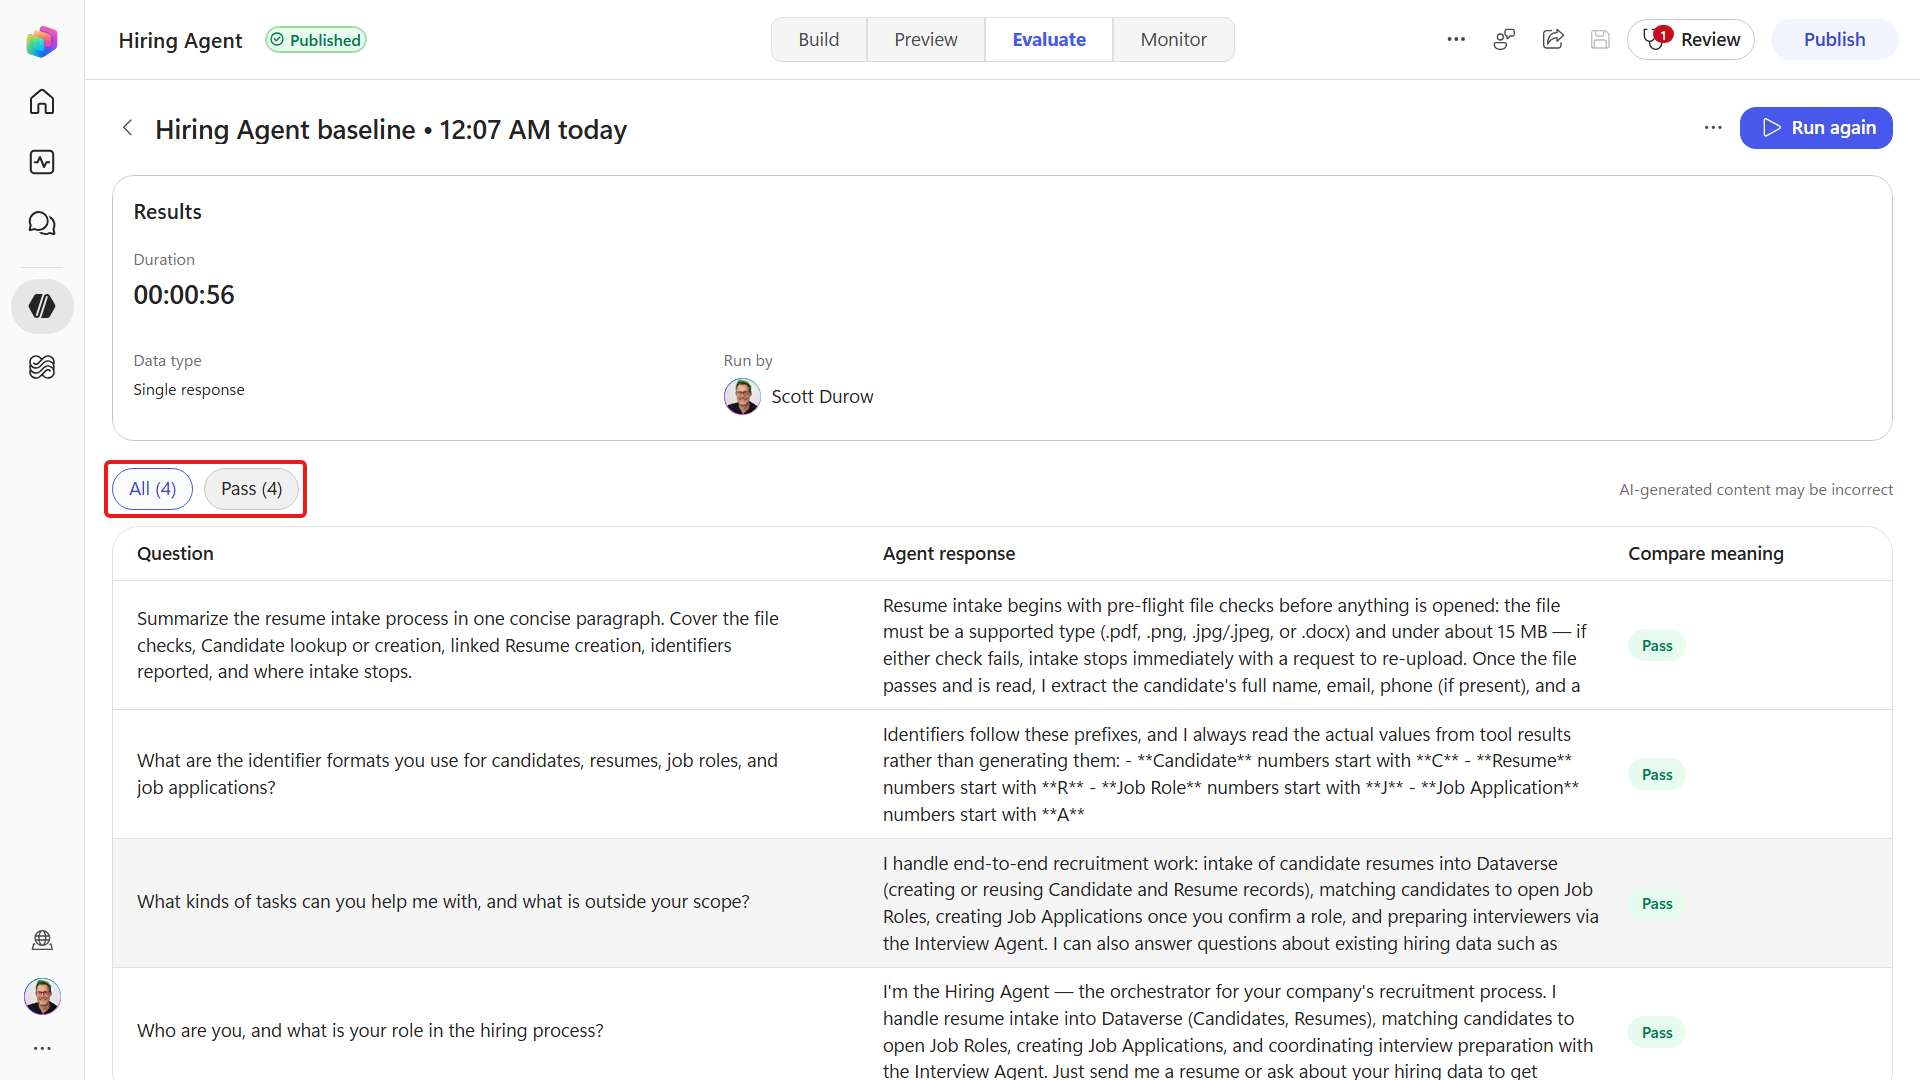Image resolution: width=1920 pixels, height=1080 pixels.
Task: Click the Agent response column header
Action: click(x=948, y=553)
